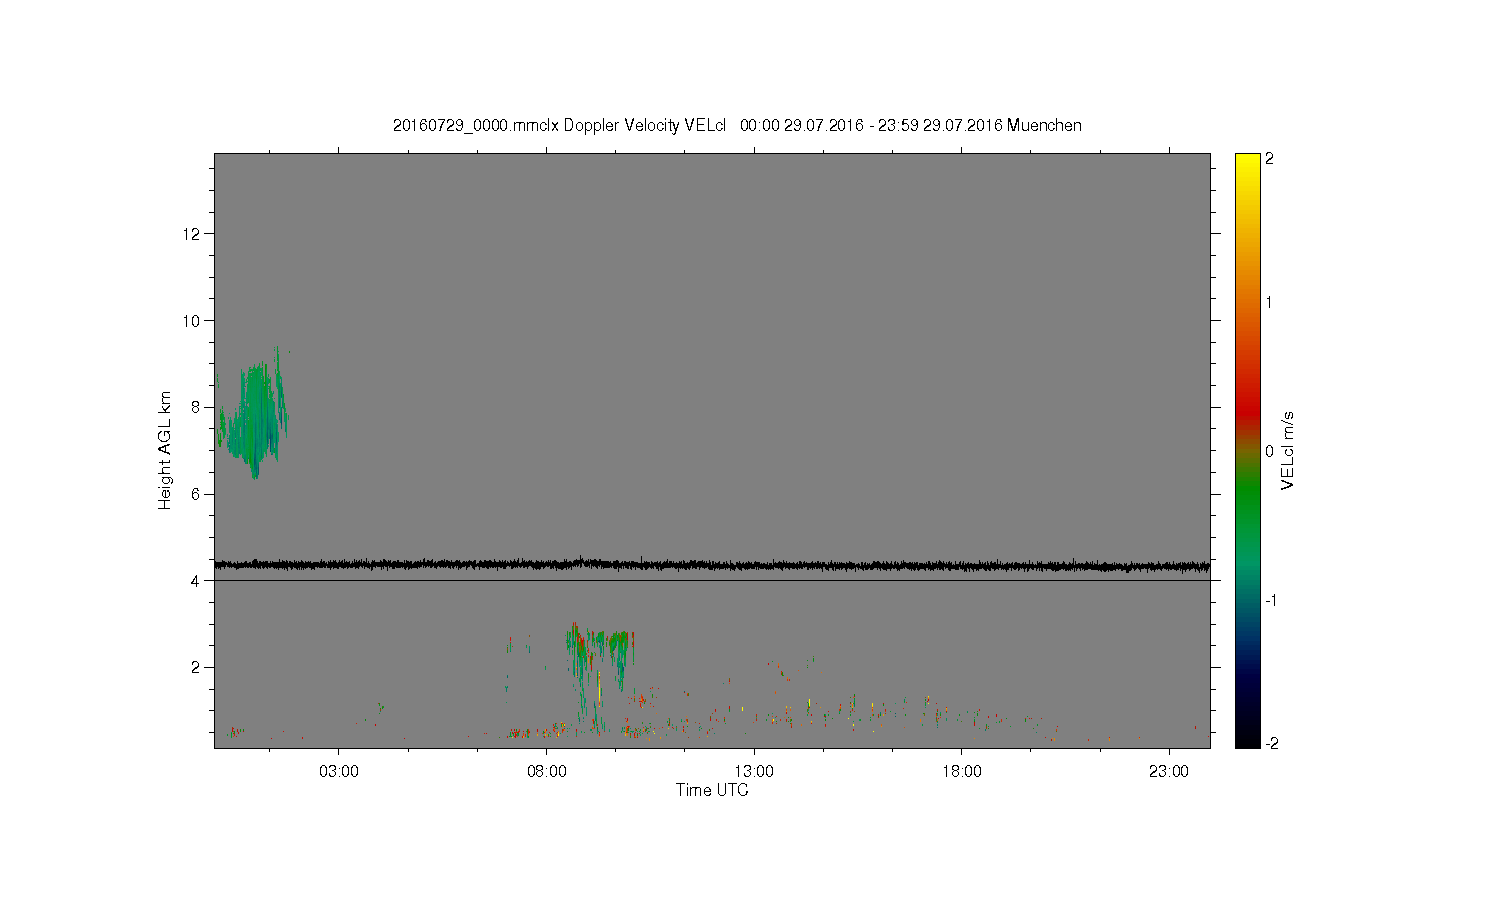Click the '18:00' time tick label
Image resolution: width=1500 pixels, height=900 pixels.
pyautogui.click(x=962, y=772)
